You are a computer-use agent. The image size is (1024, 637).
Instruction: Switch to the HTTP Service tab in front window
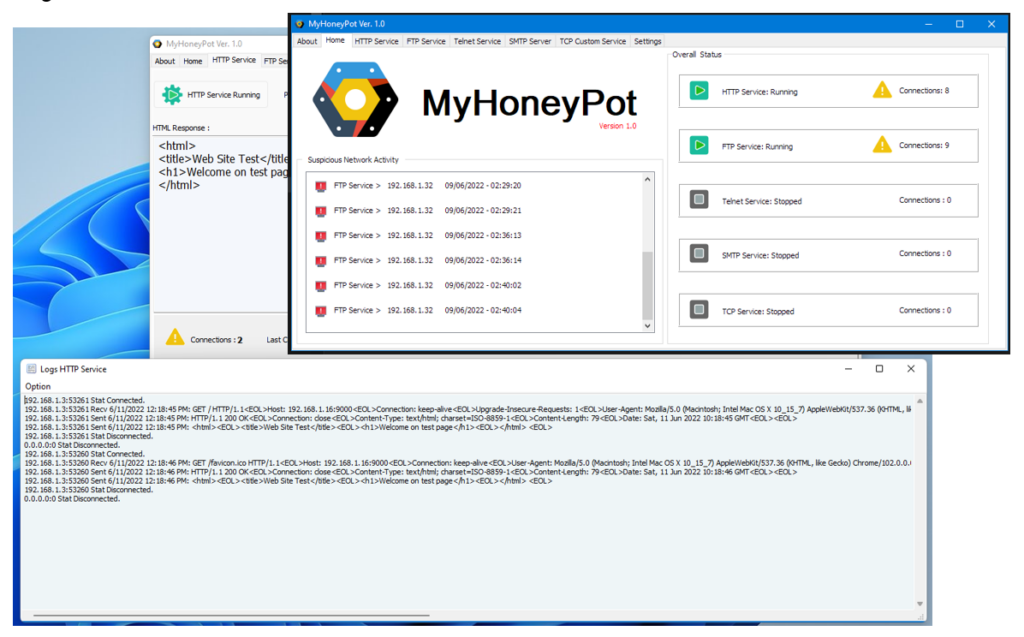(376, 41)
